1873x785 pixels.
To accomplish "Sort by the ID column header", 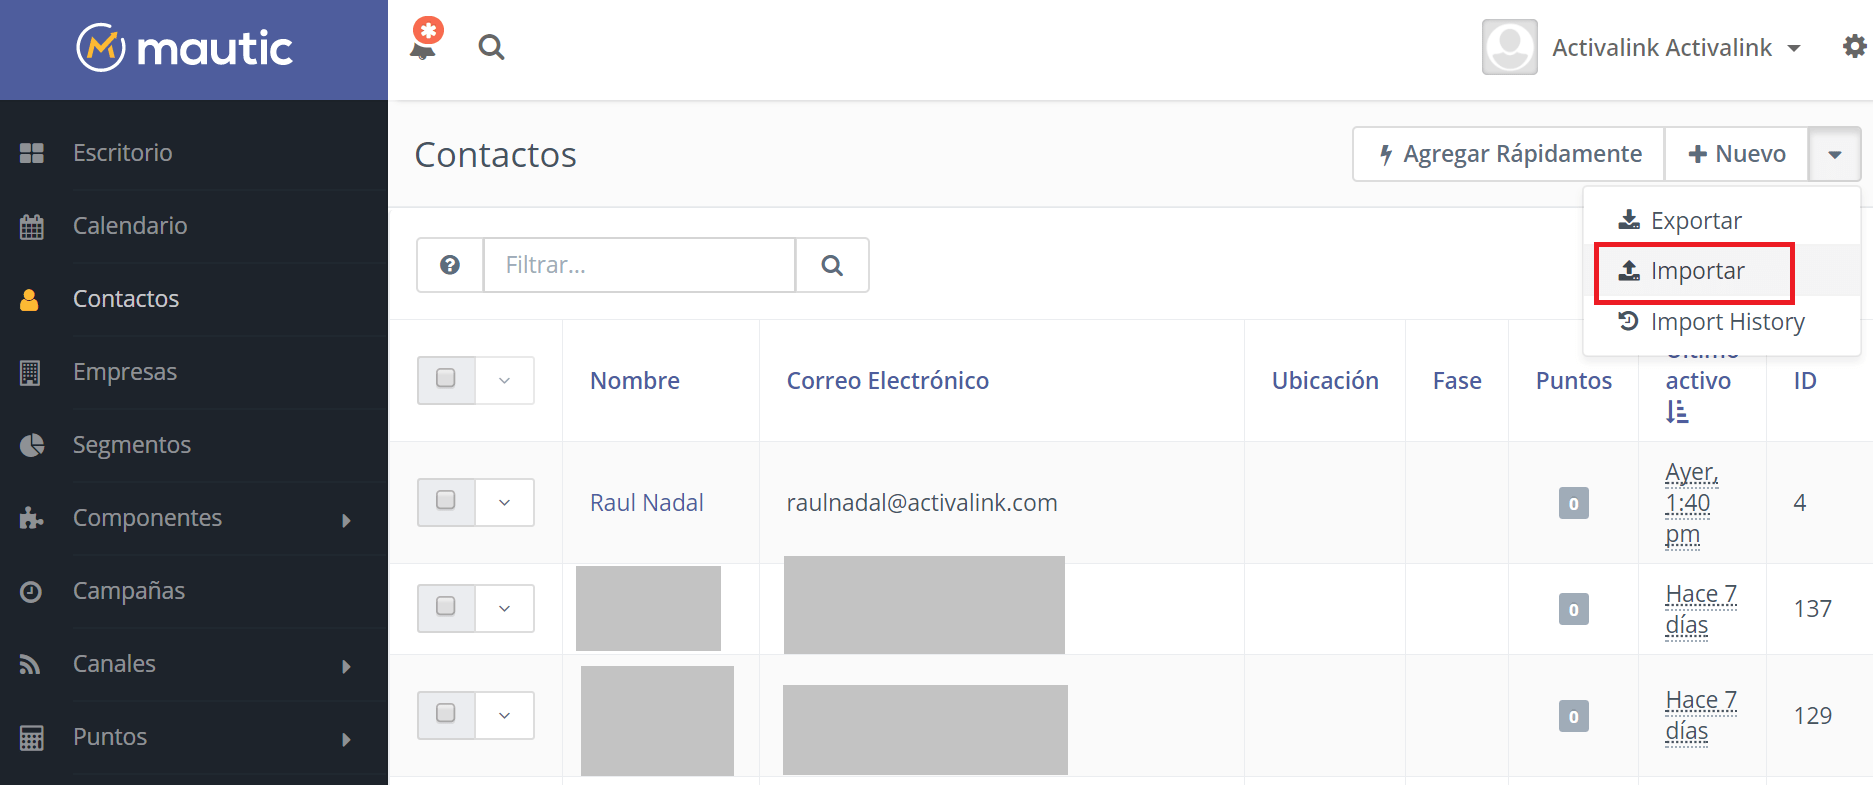I will click(x=1805, y=381).
